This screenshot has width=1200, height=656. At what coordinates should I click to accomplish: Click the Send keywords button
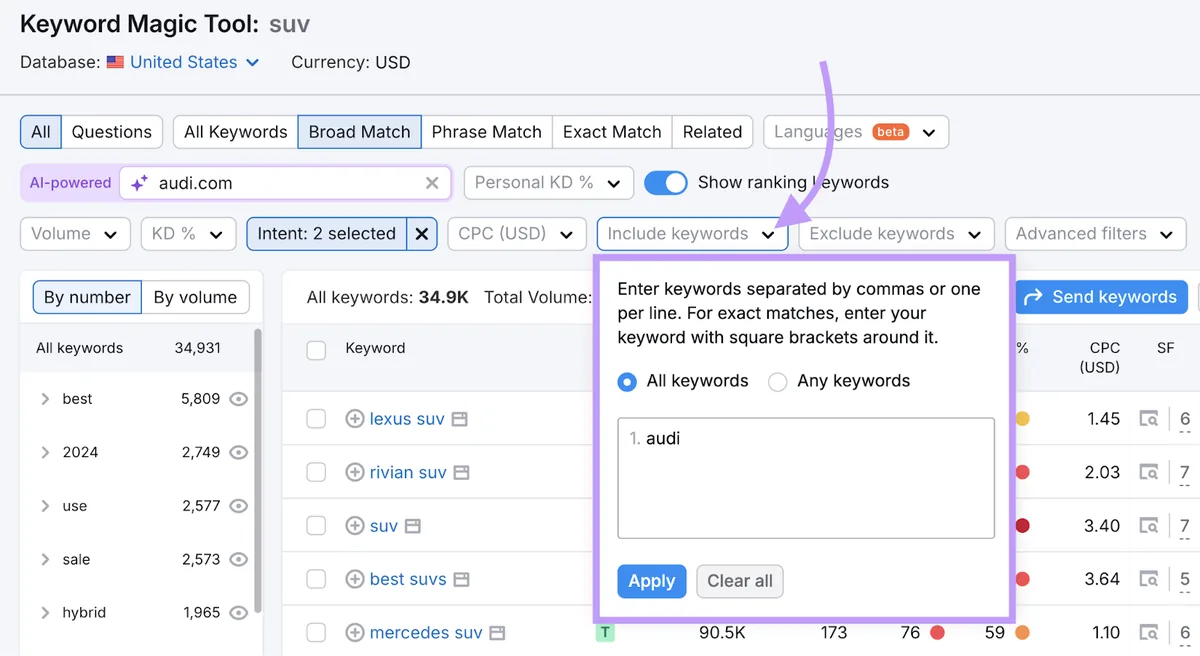point(1101,297)
